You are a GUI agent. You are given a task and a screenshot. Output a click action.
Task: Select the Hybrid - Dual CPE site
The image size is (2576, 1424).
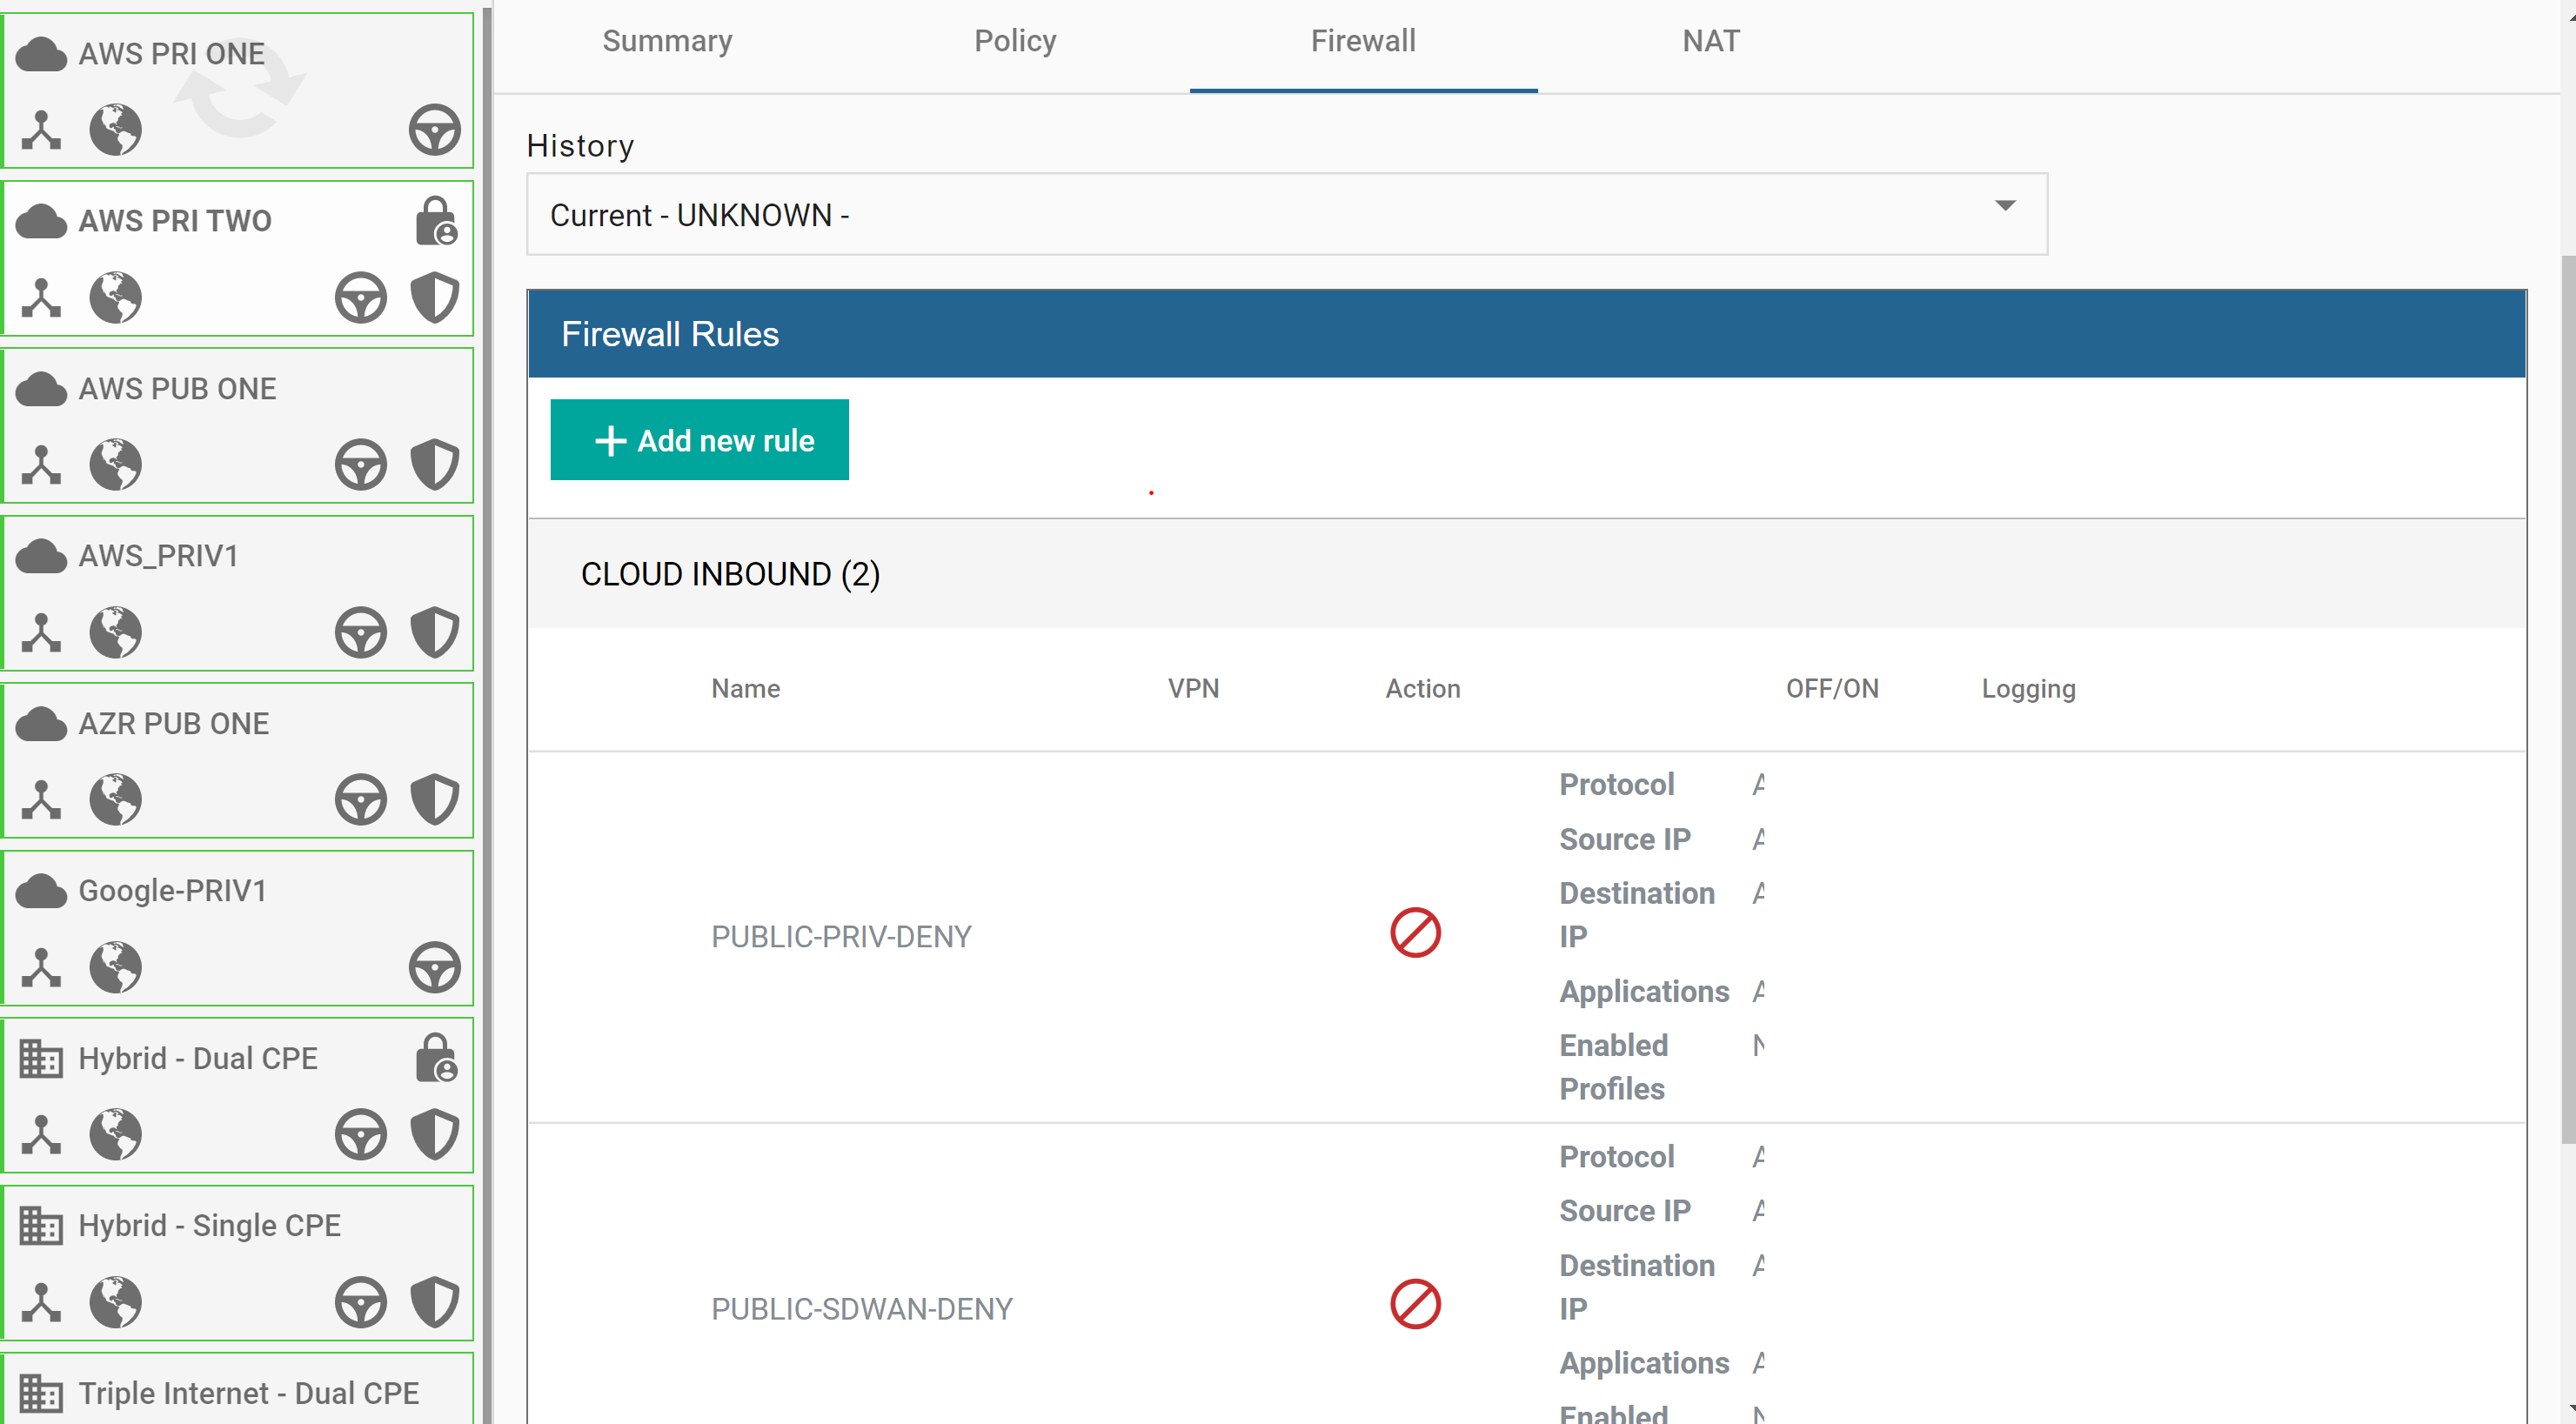(x=238, y=1095)
